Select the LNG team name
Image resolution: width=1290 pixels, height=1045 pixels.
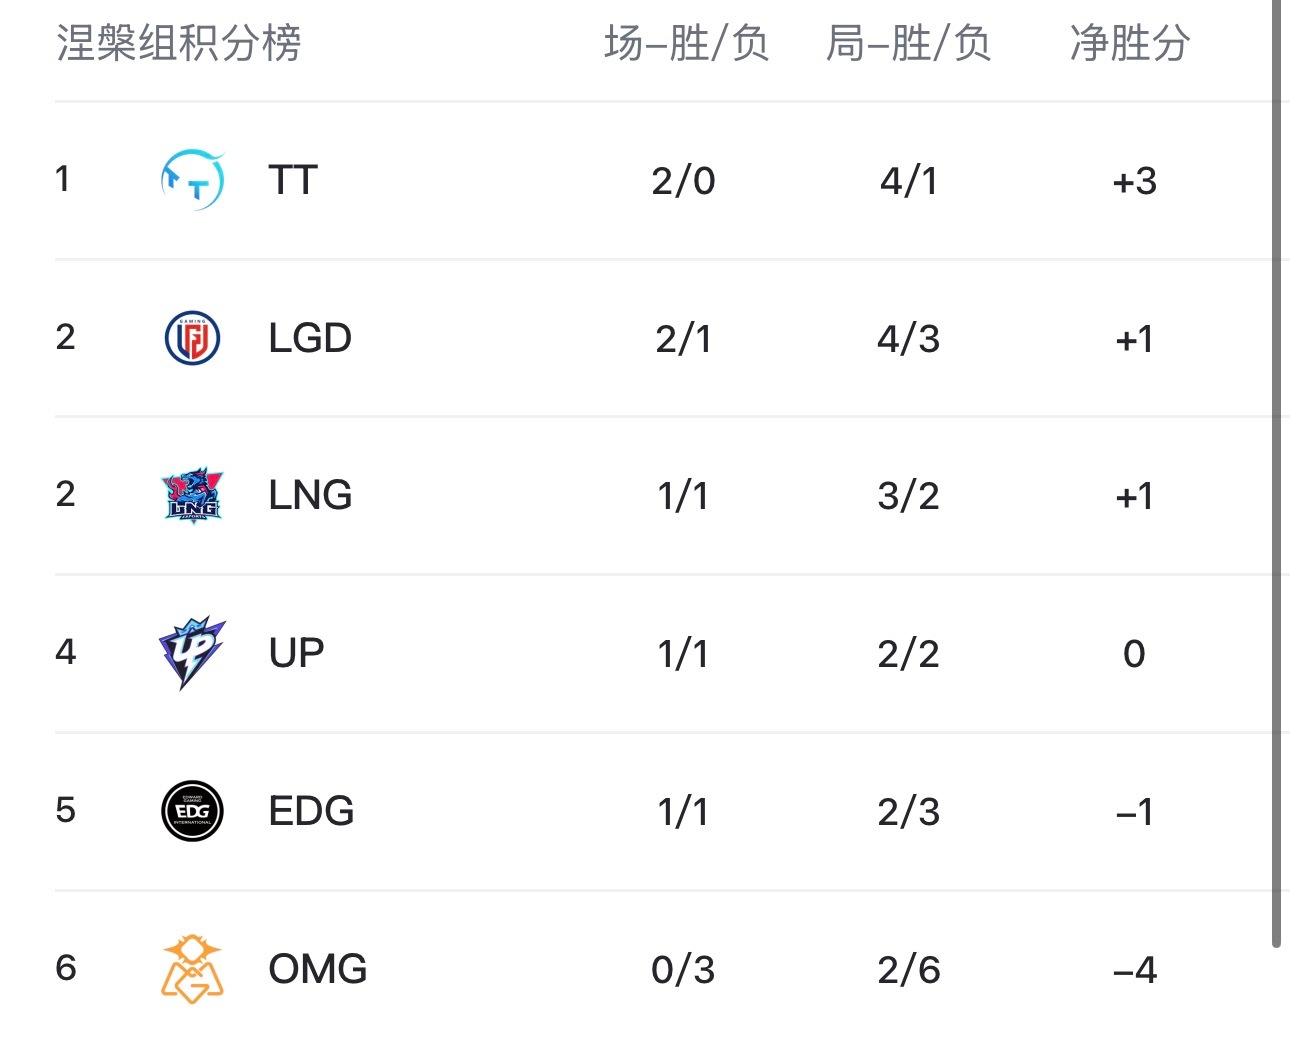point(310,495)
